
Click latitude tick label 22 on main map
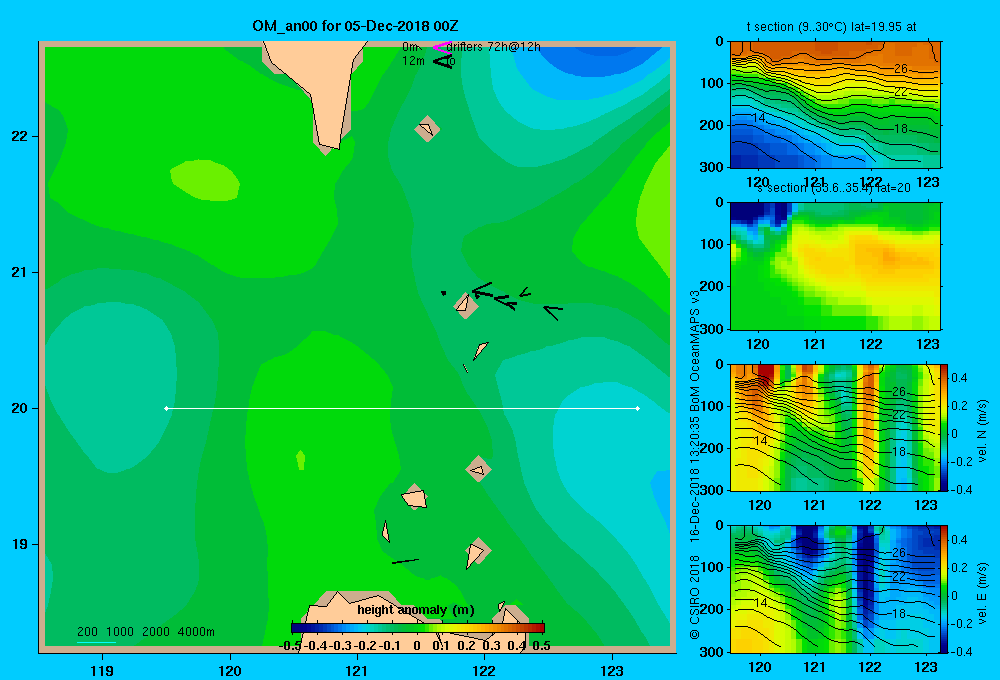[20, 137]
